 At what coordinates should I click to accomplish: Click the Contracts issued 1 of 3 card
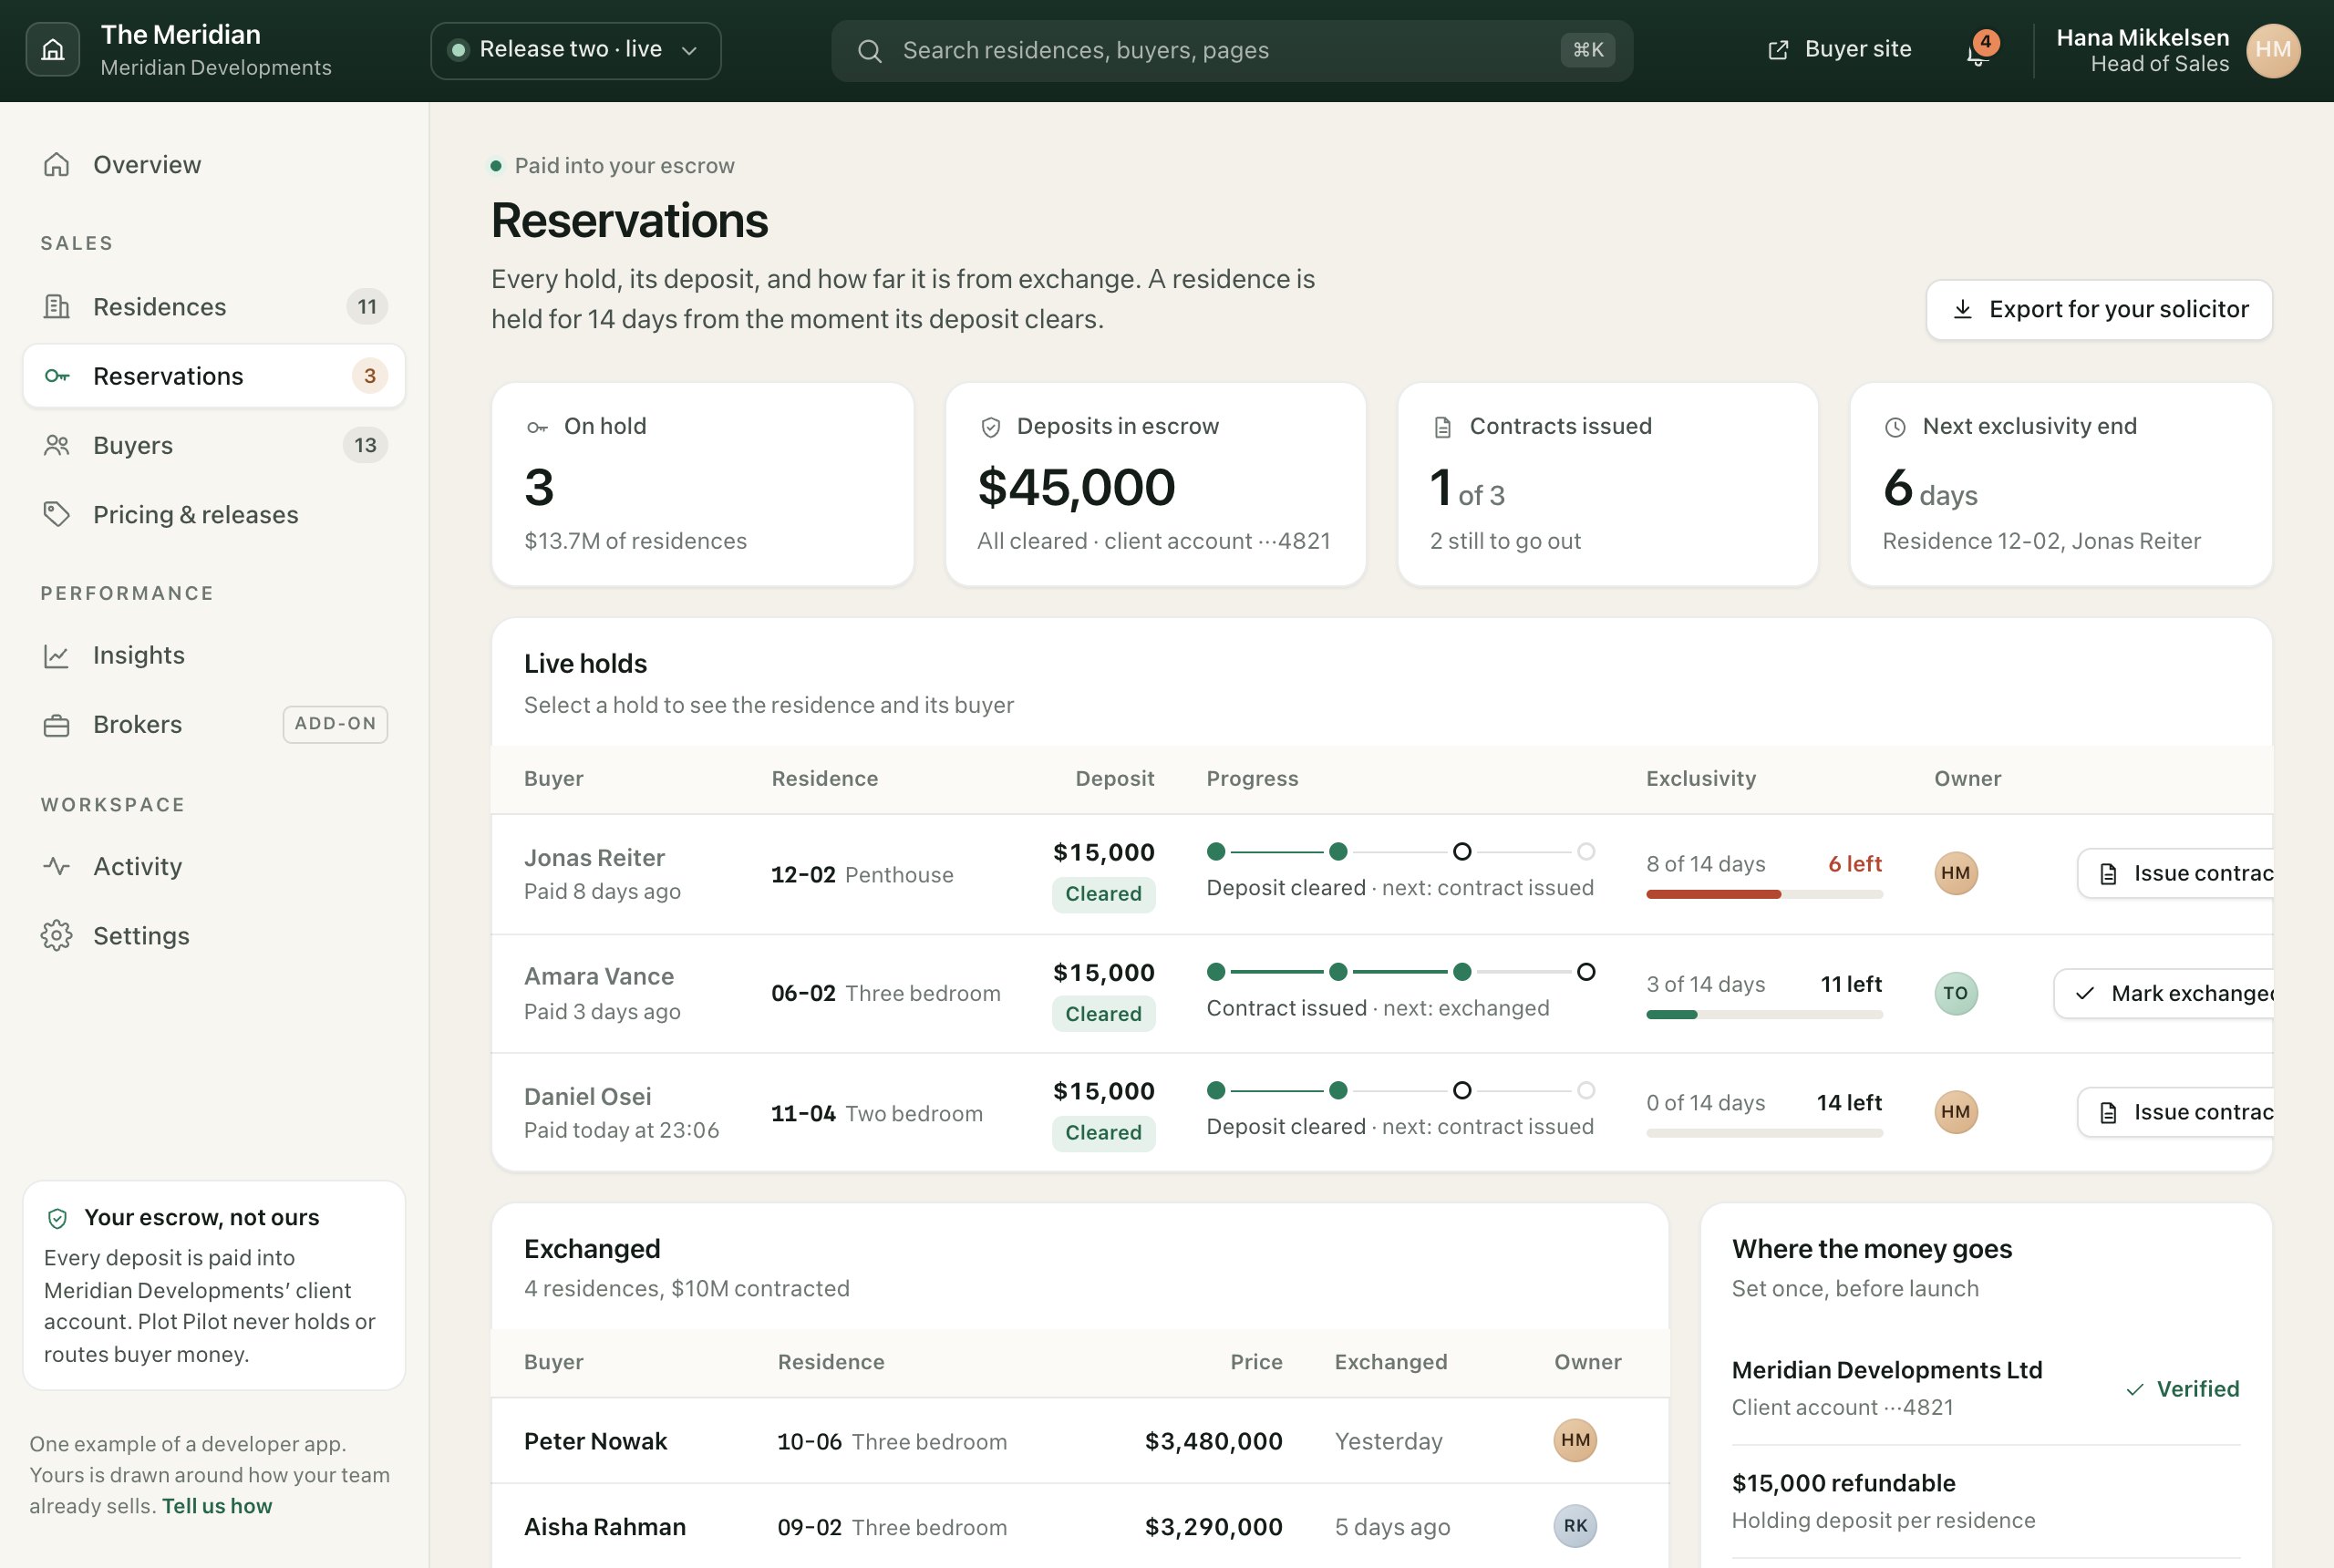(1607, 484)
